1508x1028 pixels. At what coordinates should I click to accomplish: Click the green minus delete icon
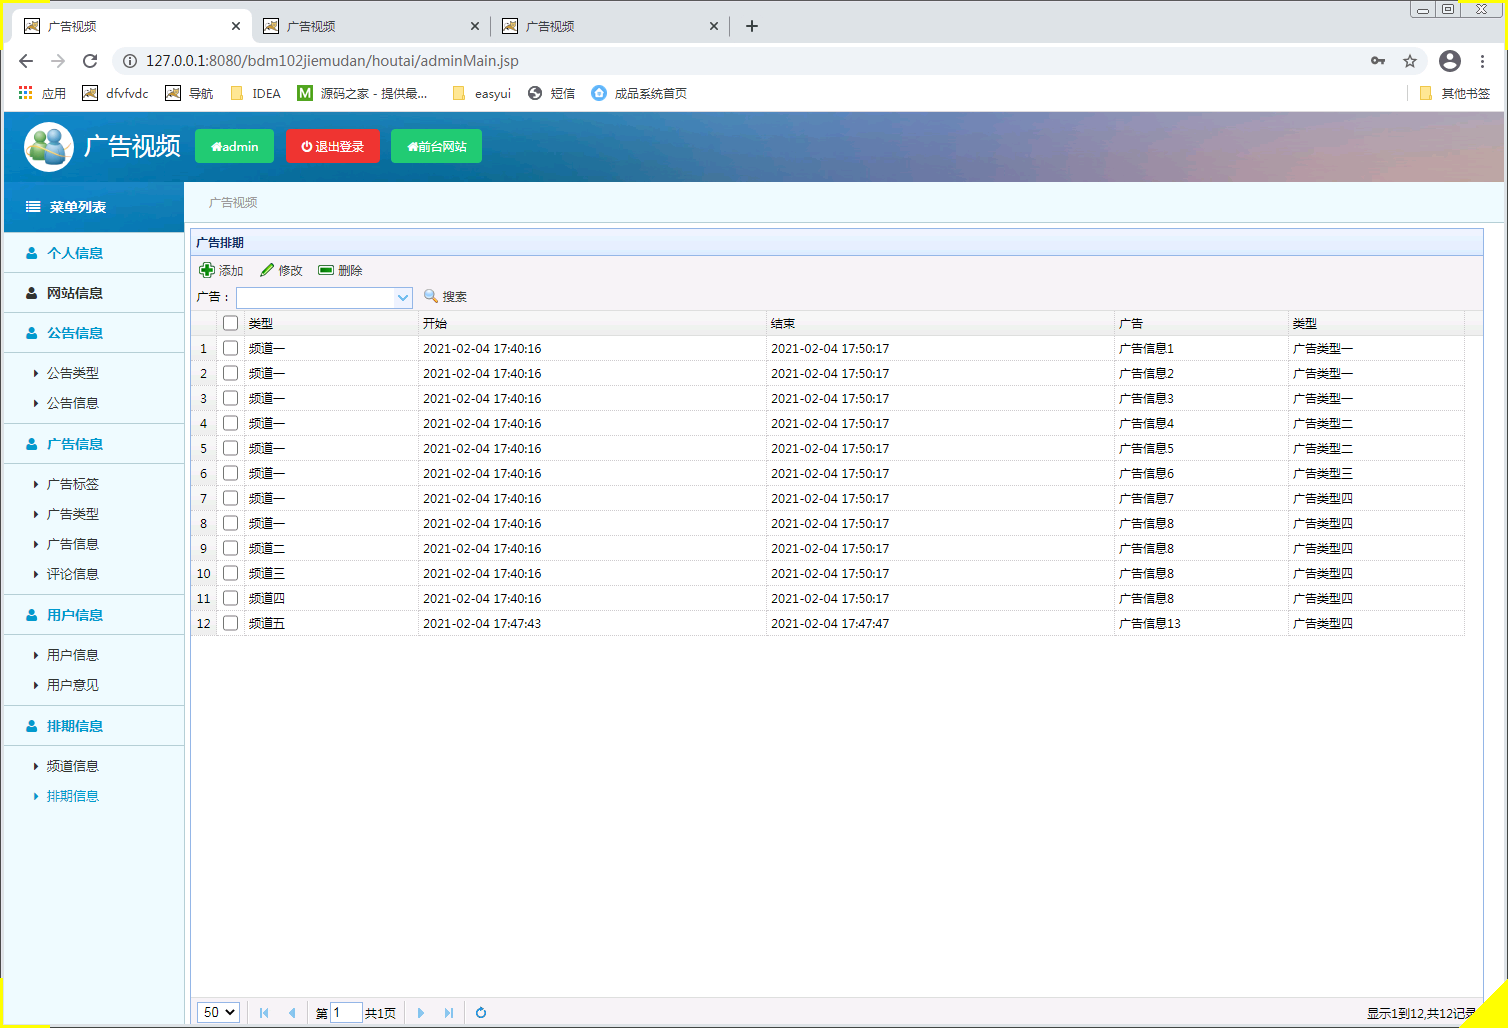click(326, 270)
